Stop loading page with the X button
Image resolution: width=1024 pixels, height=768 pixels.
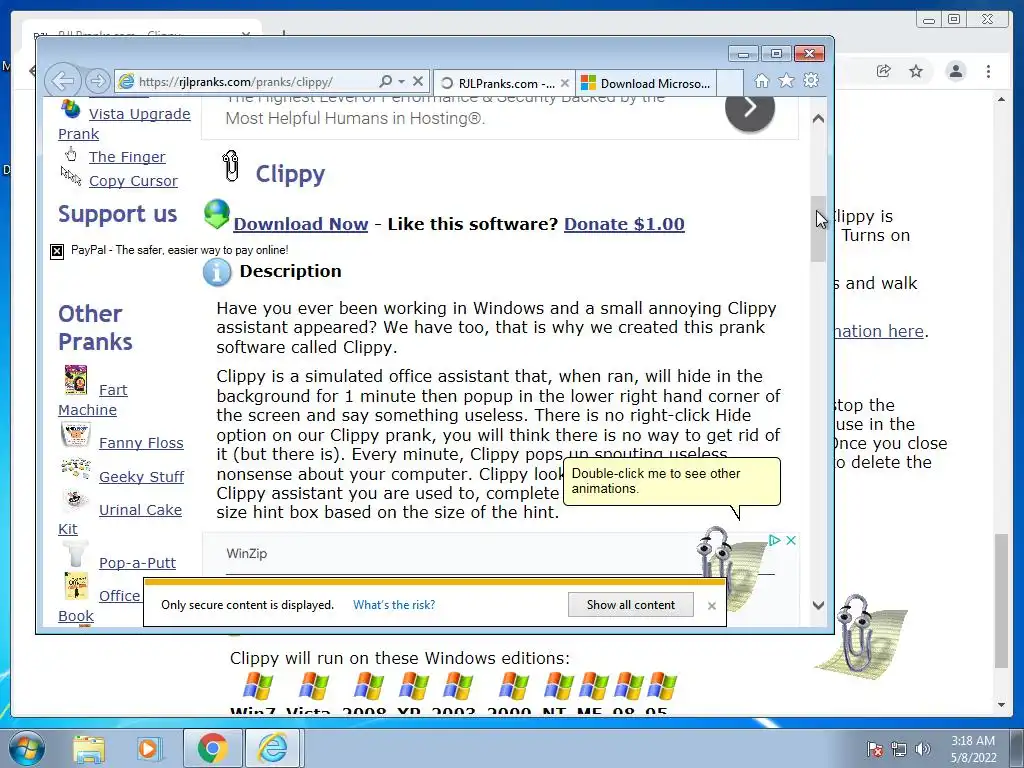(418, 82)
